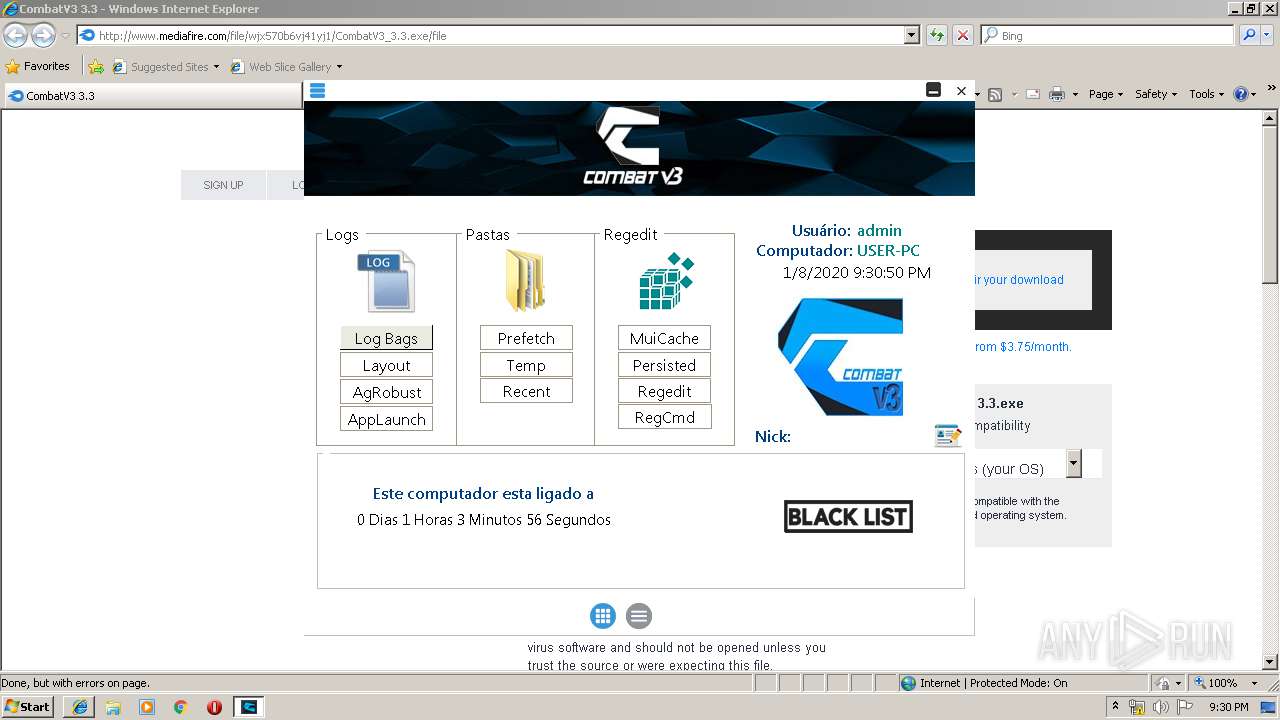The width and height of the screenshot is (1280, 720).
Task: Click the volume speaker tray icon
Action: coord(1161,707)
